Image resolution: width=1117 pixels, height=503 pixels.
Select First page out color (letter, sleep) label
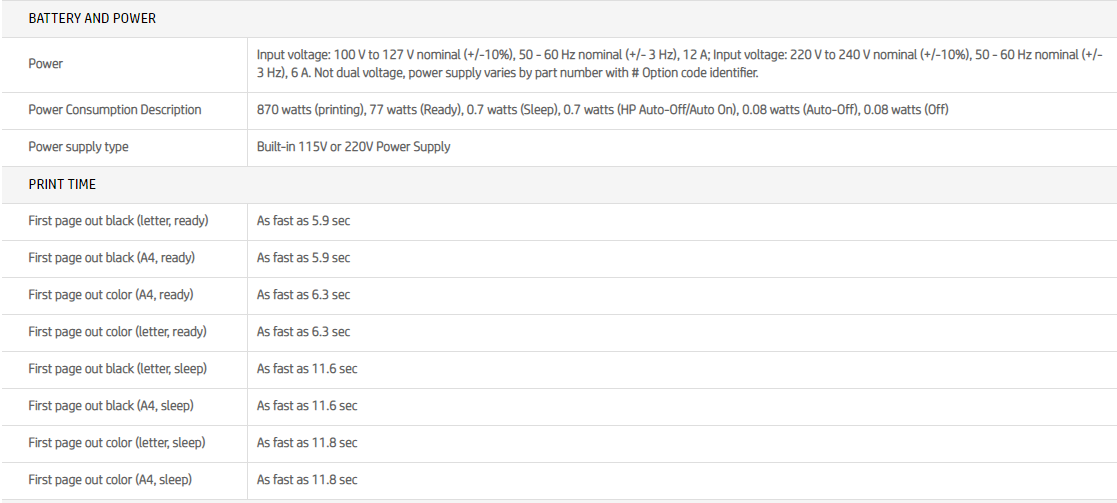coord(117,443)
